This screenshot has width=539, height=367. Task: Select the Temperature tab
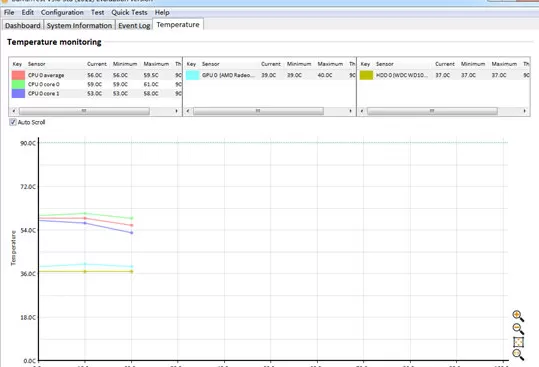178,24
